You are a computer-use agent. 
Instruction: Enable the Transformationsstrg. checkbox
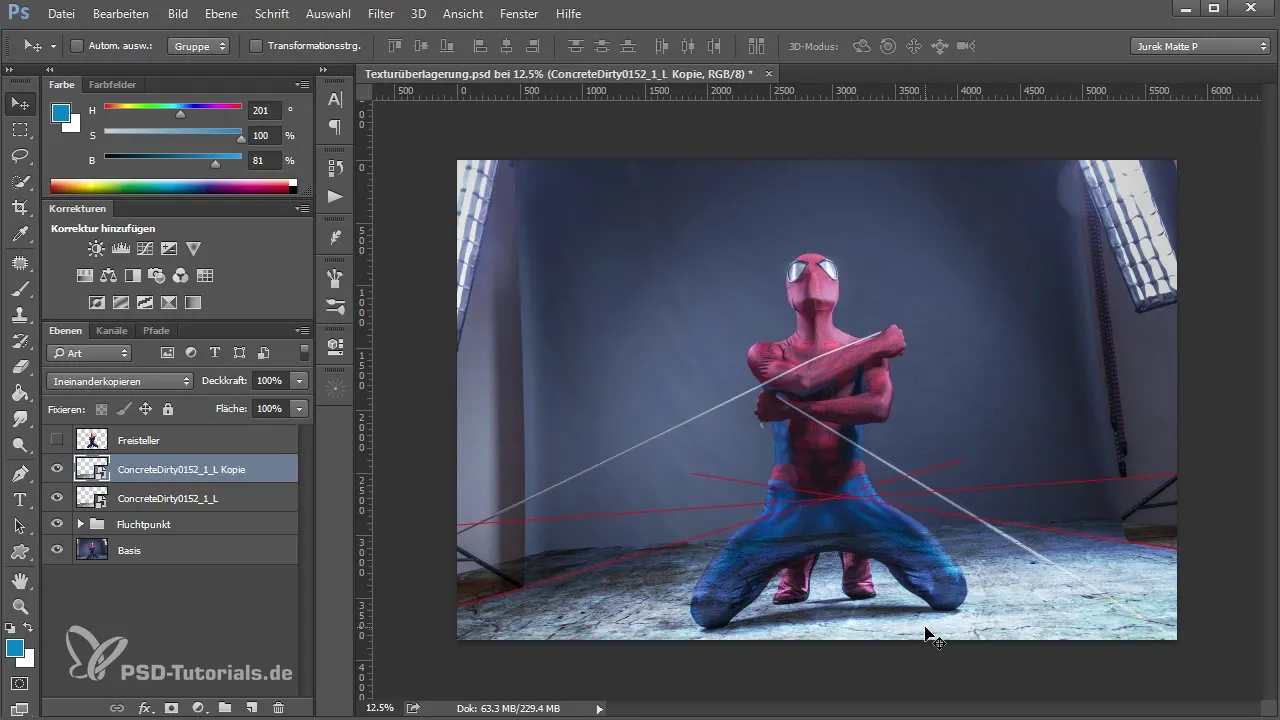point(256,46)
